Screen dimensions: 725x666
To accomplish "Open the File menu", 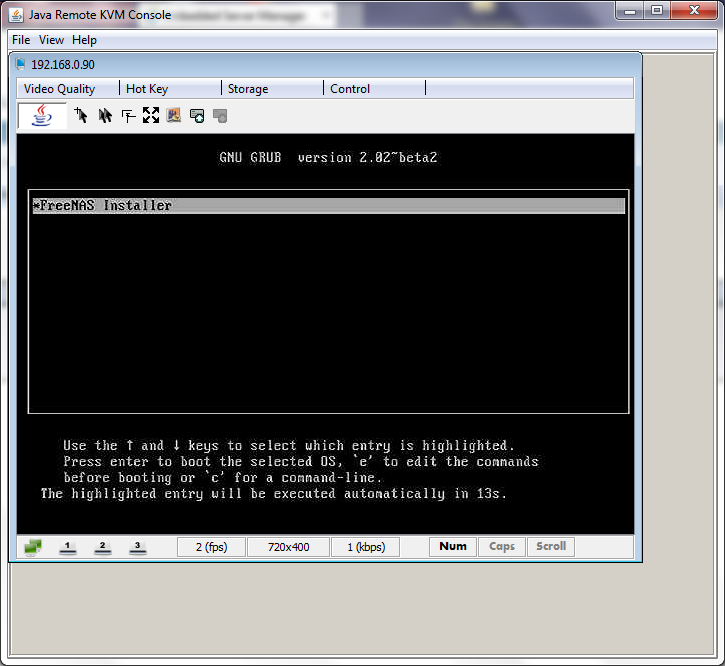I will [x=21, y=40].
